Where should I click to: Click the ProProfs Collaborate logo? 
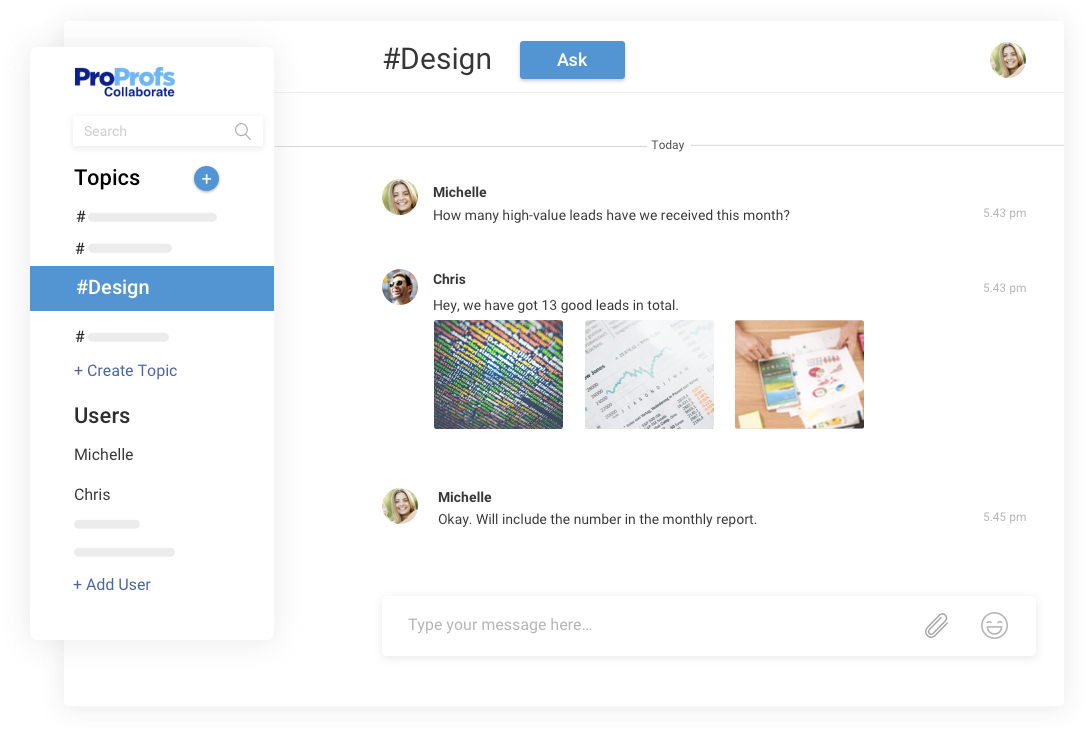click(x=125, y=82)
